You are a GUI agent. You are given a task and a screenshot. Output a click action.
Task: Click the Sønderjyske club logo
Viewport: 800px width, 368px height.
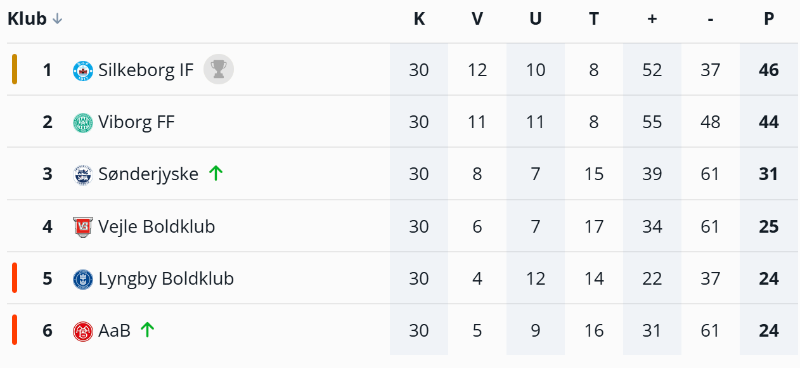(x=83, y=175)
